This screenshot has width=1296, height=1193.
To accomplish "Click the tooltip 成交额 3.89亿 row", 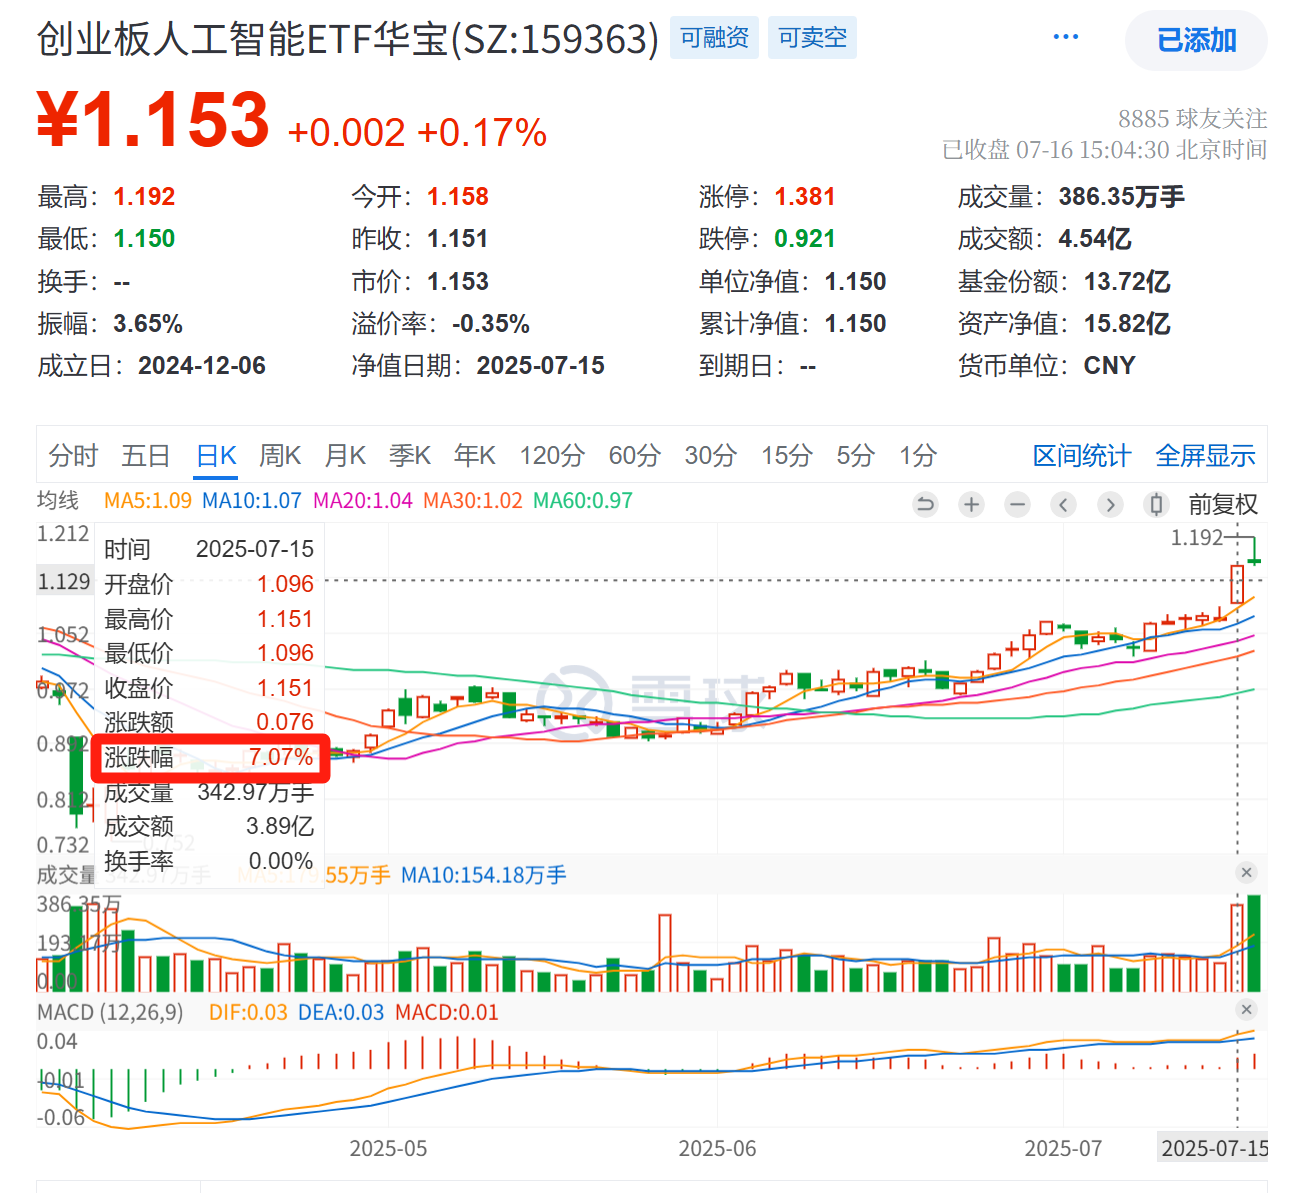I will [x=209, y=827].
